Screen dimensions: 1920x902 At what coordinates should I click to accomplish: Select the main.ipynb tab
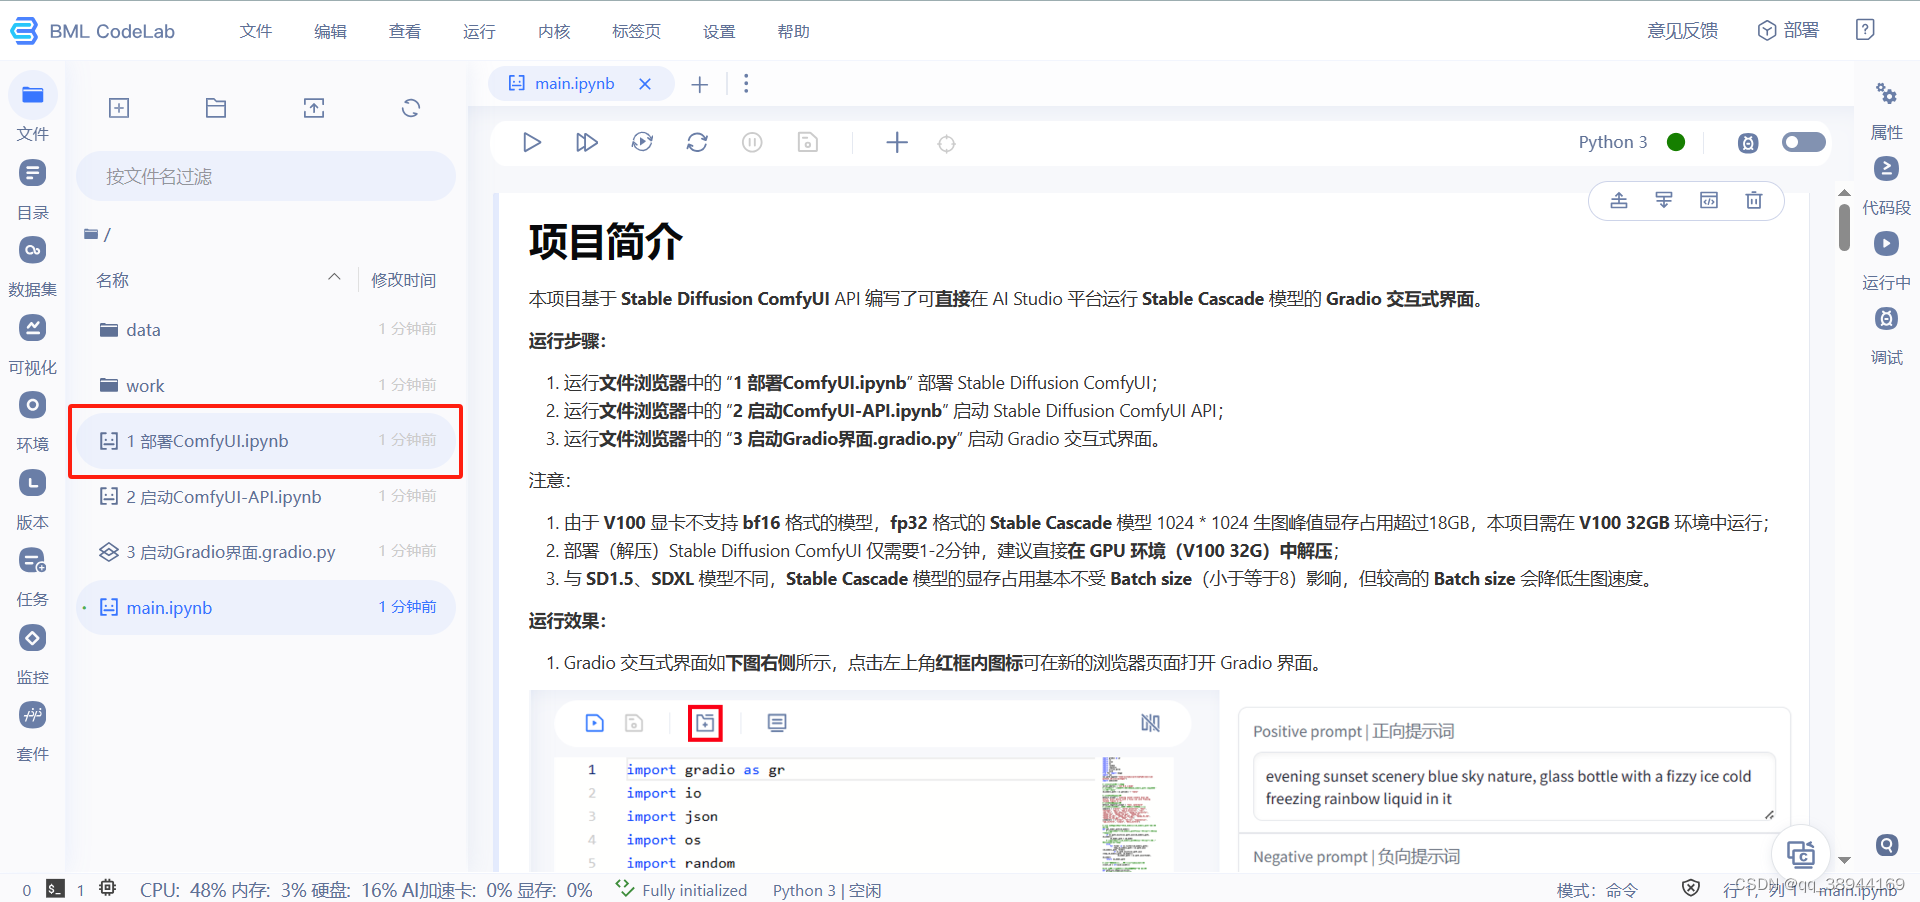click(574, 84)
